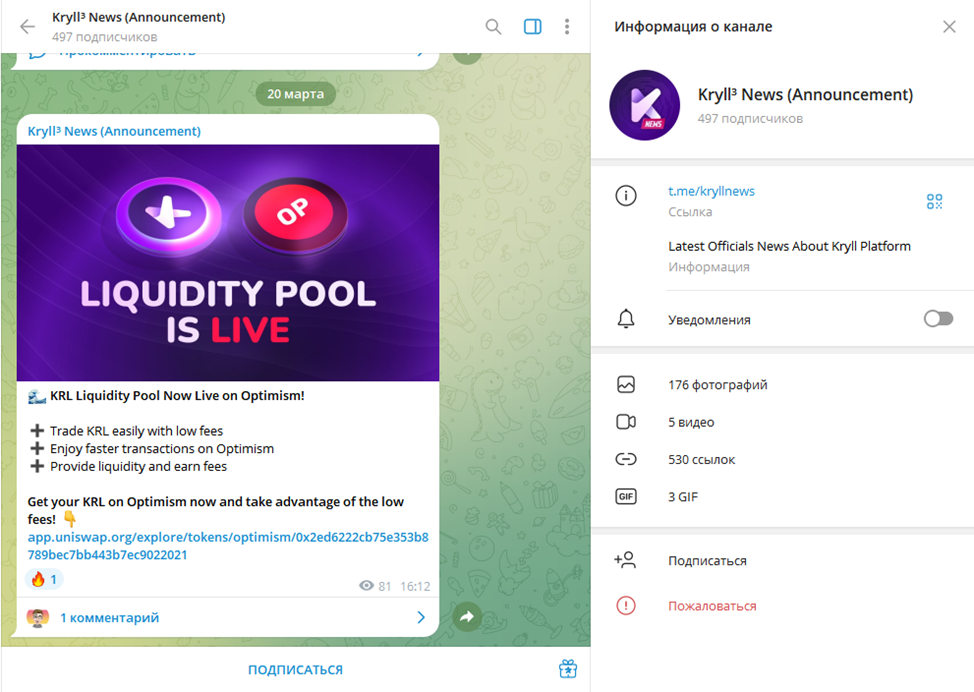Image resolution: width=974 pixels, height=692 pixels.
Task: Click 497 подписчиков in the chat header
Action: pos(104,37)
